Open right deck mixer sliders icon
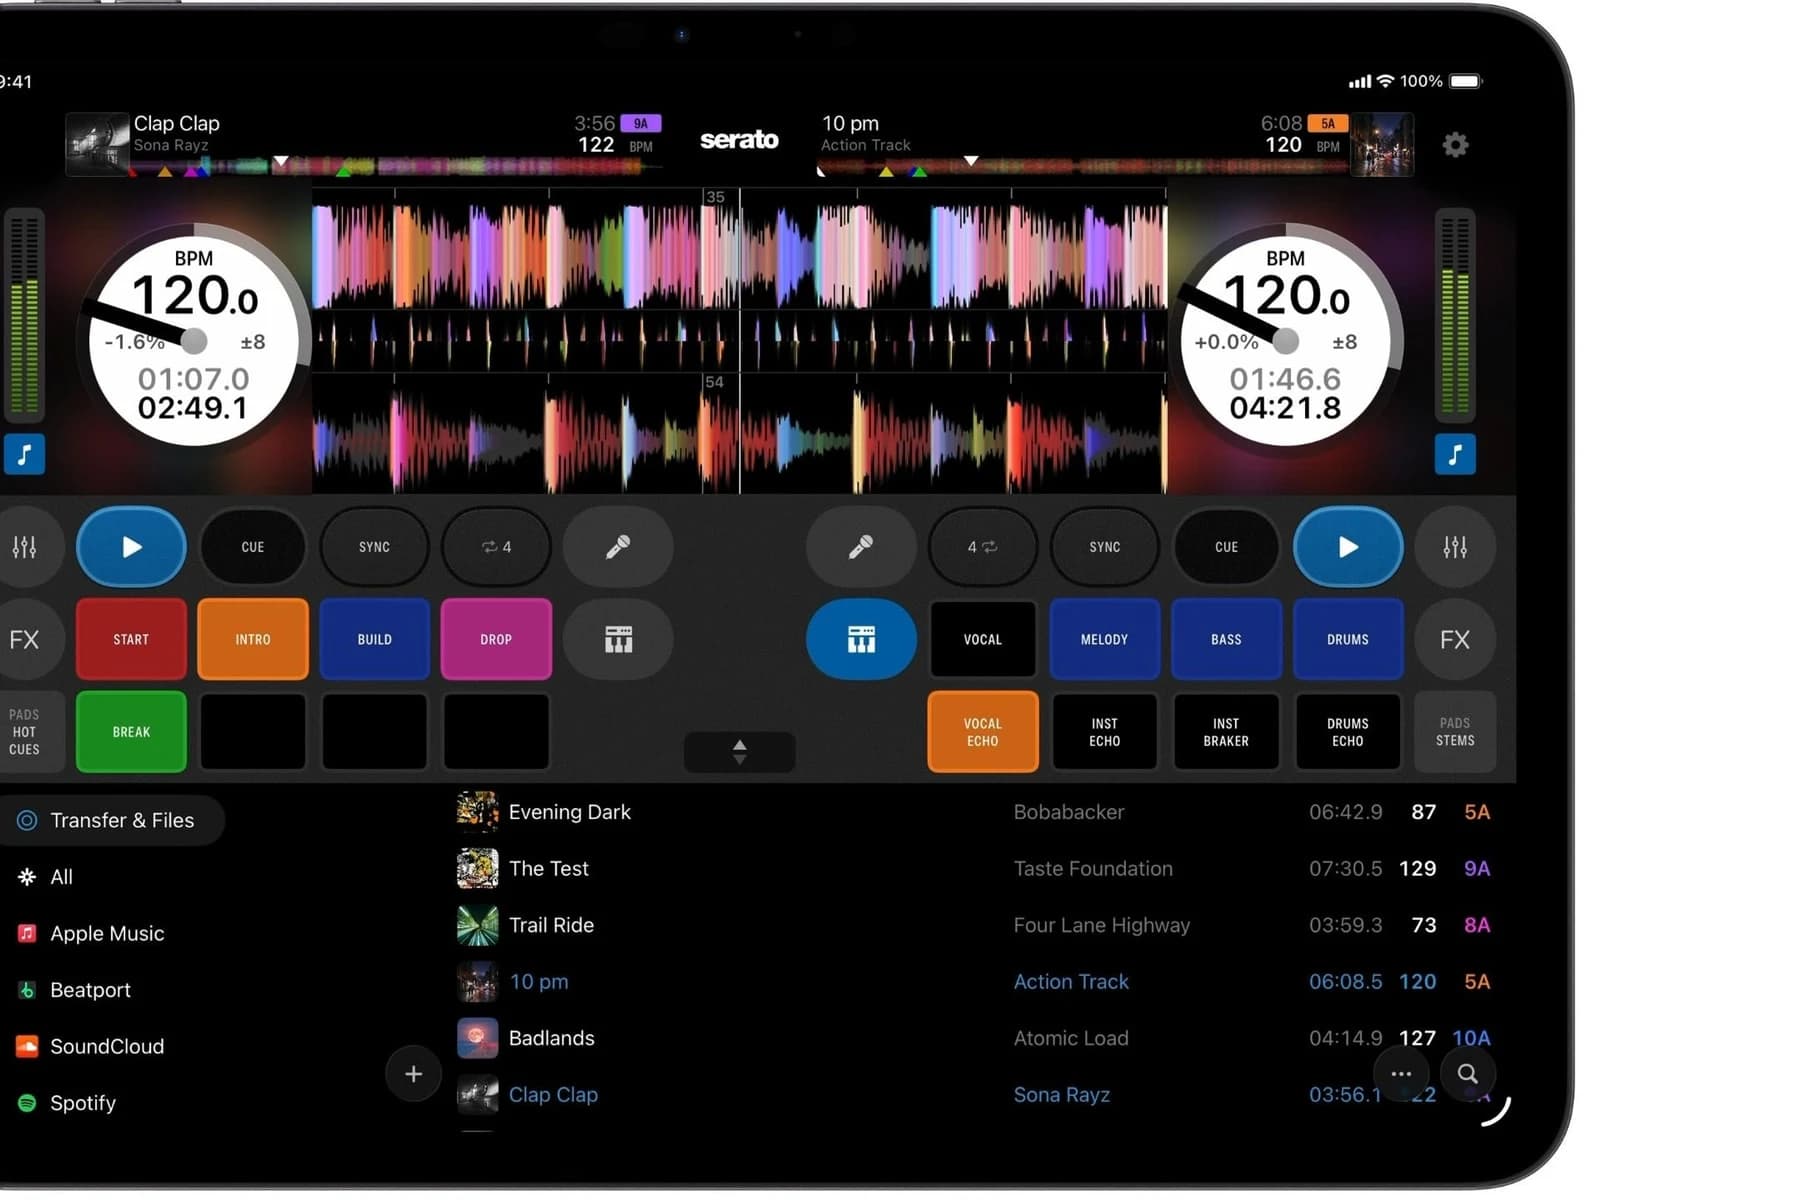 1455,547
